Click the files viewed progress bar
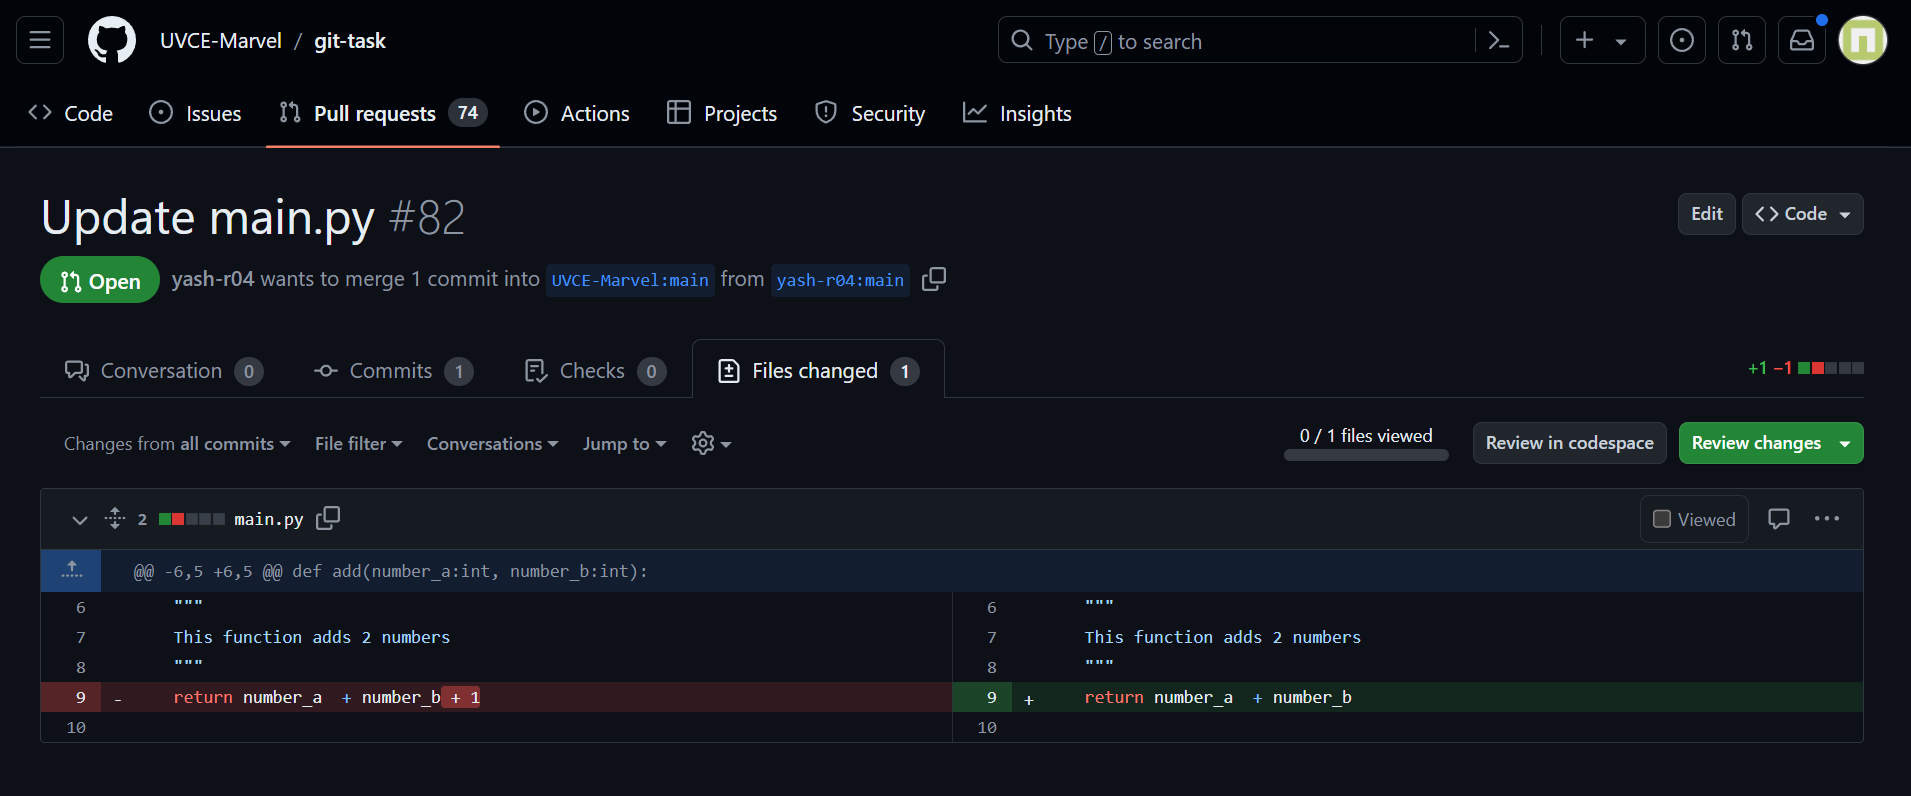Viewport: 1911px width, 796px height. (x=1366, y=455)
